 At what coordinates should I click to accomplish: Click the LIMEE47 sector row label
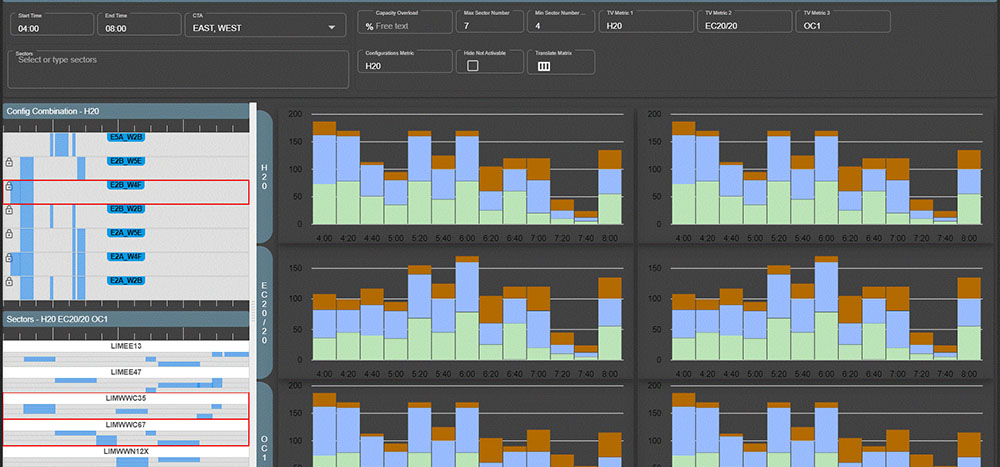[126, 371]
